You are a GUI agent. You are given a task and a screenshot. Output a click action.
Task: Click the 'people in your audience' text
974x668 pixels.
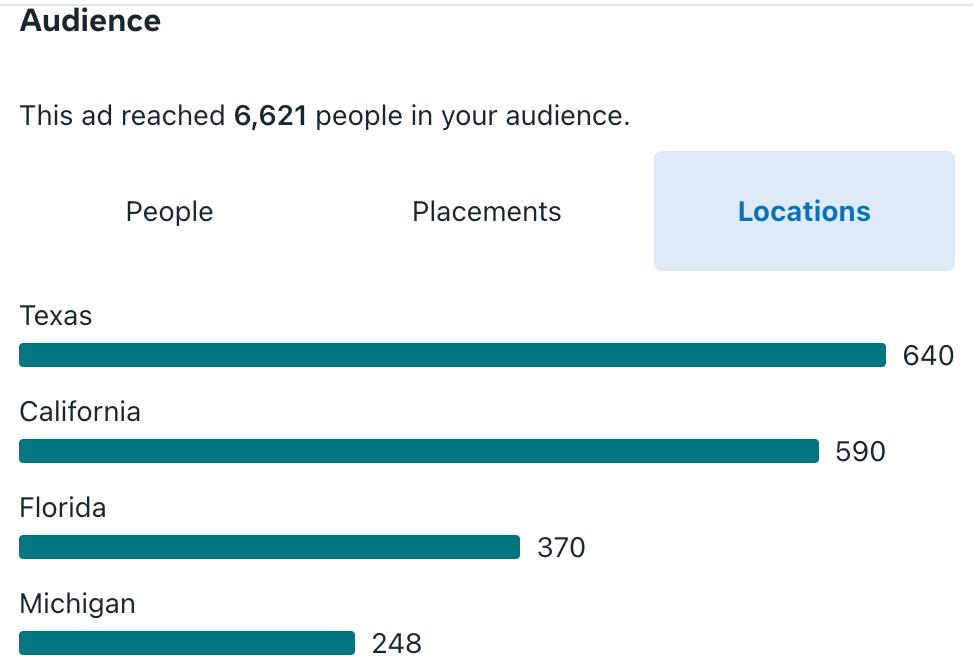473,116
